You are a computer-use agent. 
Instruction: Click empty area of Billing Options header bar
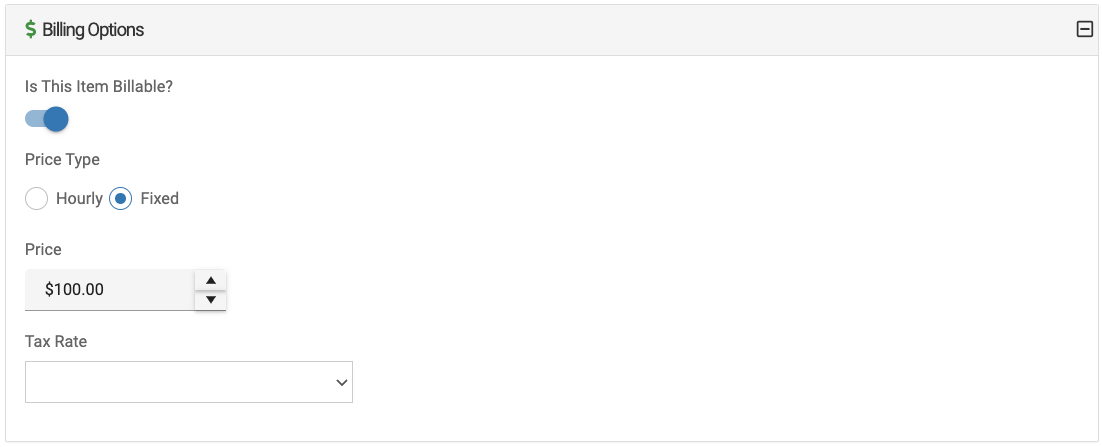pyautogui.click(x=600, y=30)
